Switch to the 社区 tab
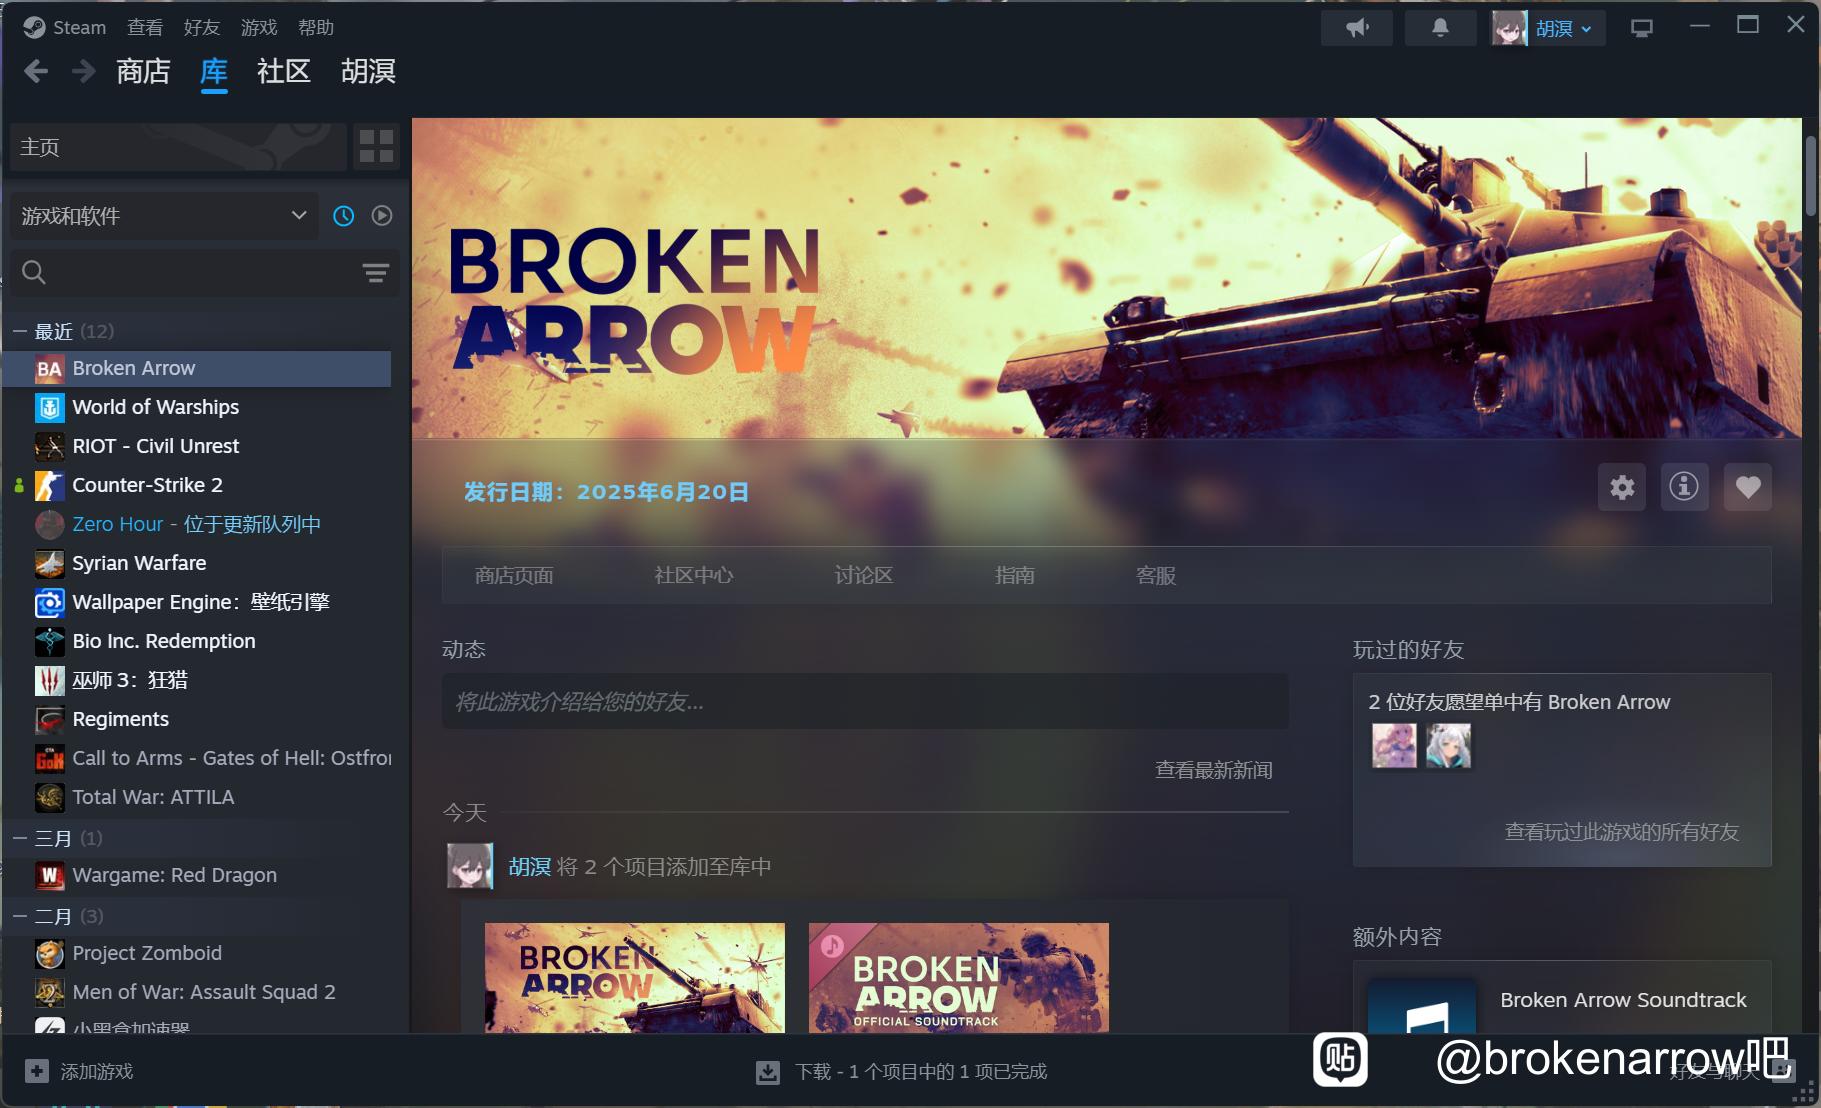The height and width of the screenshot is (1108, 1821). 284,71
